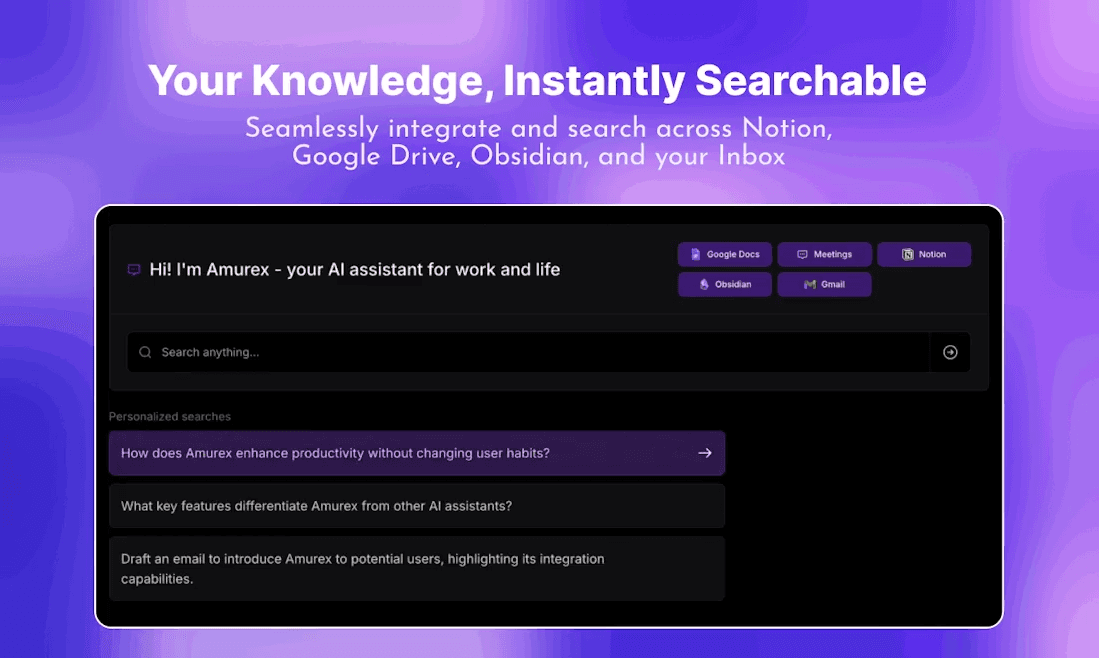Click the 'Hi! I'm Amurex' greeting text

click(354, 270)
